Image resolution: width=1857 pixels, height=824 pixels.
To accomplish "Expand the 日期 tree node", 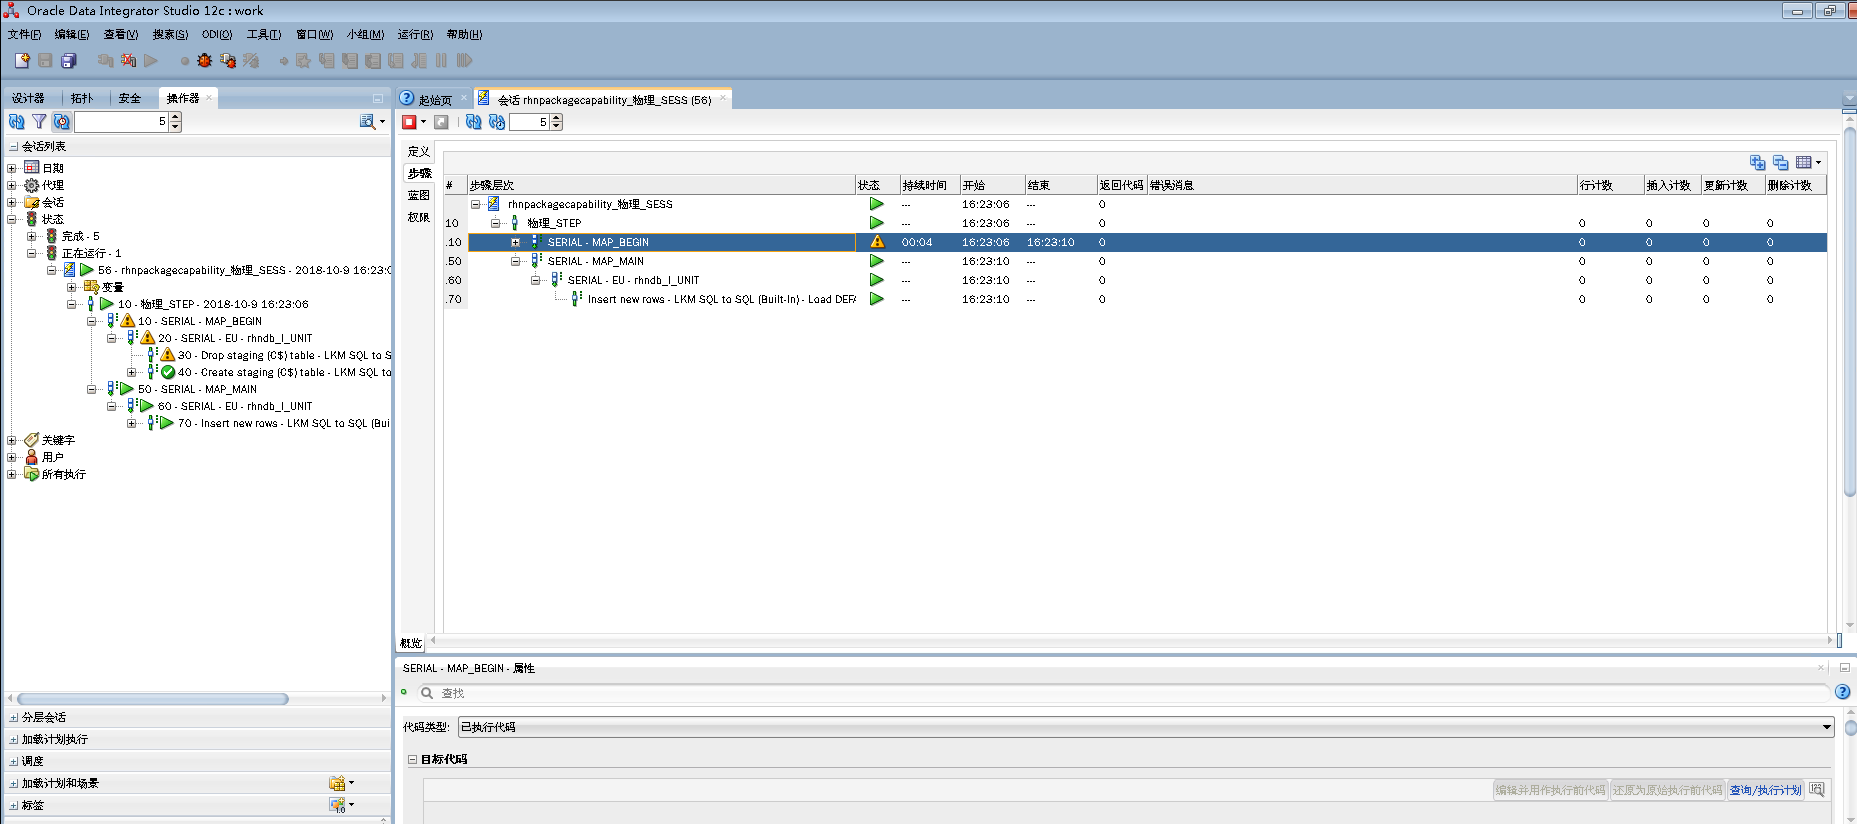I will point(12,168).
